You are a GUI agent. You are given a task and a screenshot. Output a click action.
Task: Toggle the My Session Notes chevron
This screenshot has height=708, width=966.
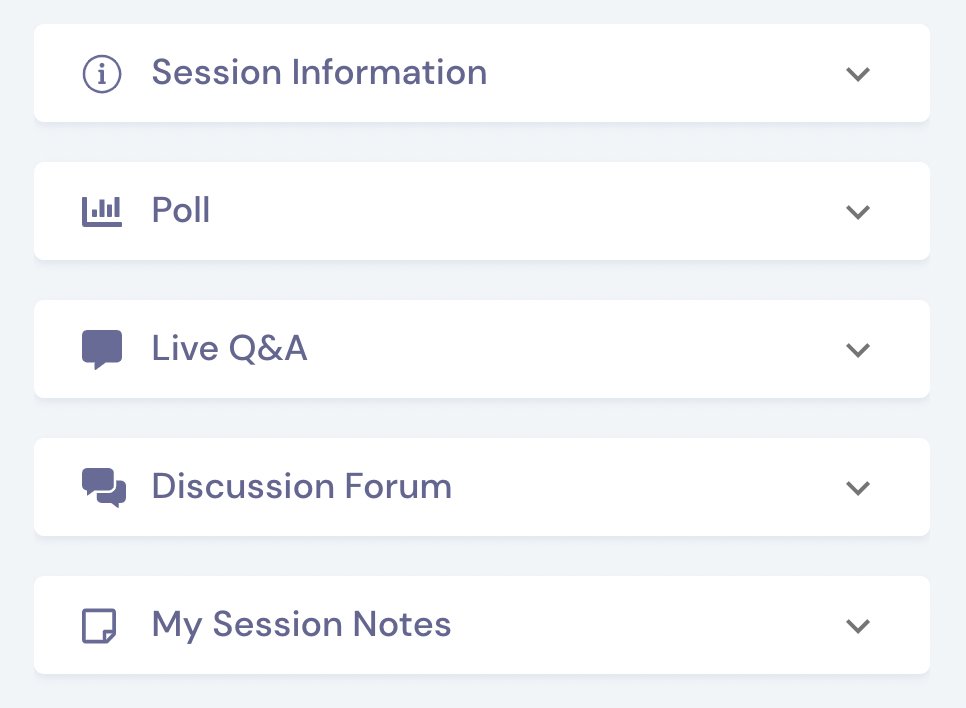858,626
